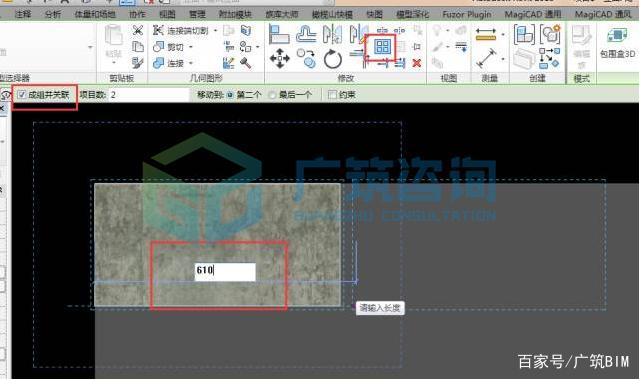Click the 项目数 input field
The height and width of the screenshot is (379, 639).
coord(149,95)
